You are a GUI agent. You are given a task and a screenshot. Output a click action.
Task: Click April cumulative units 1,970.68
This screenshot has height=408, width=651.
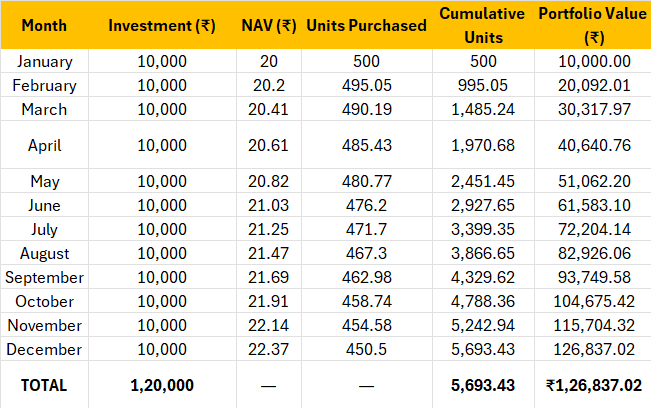point(483,145)
